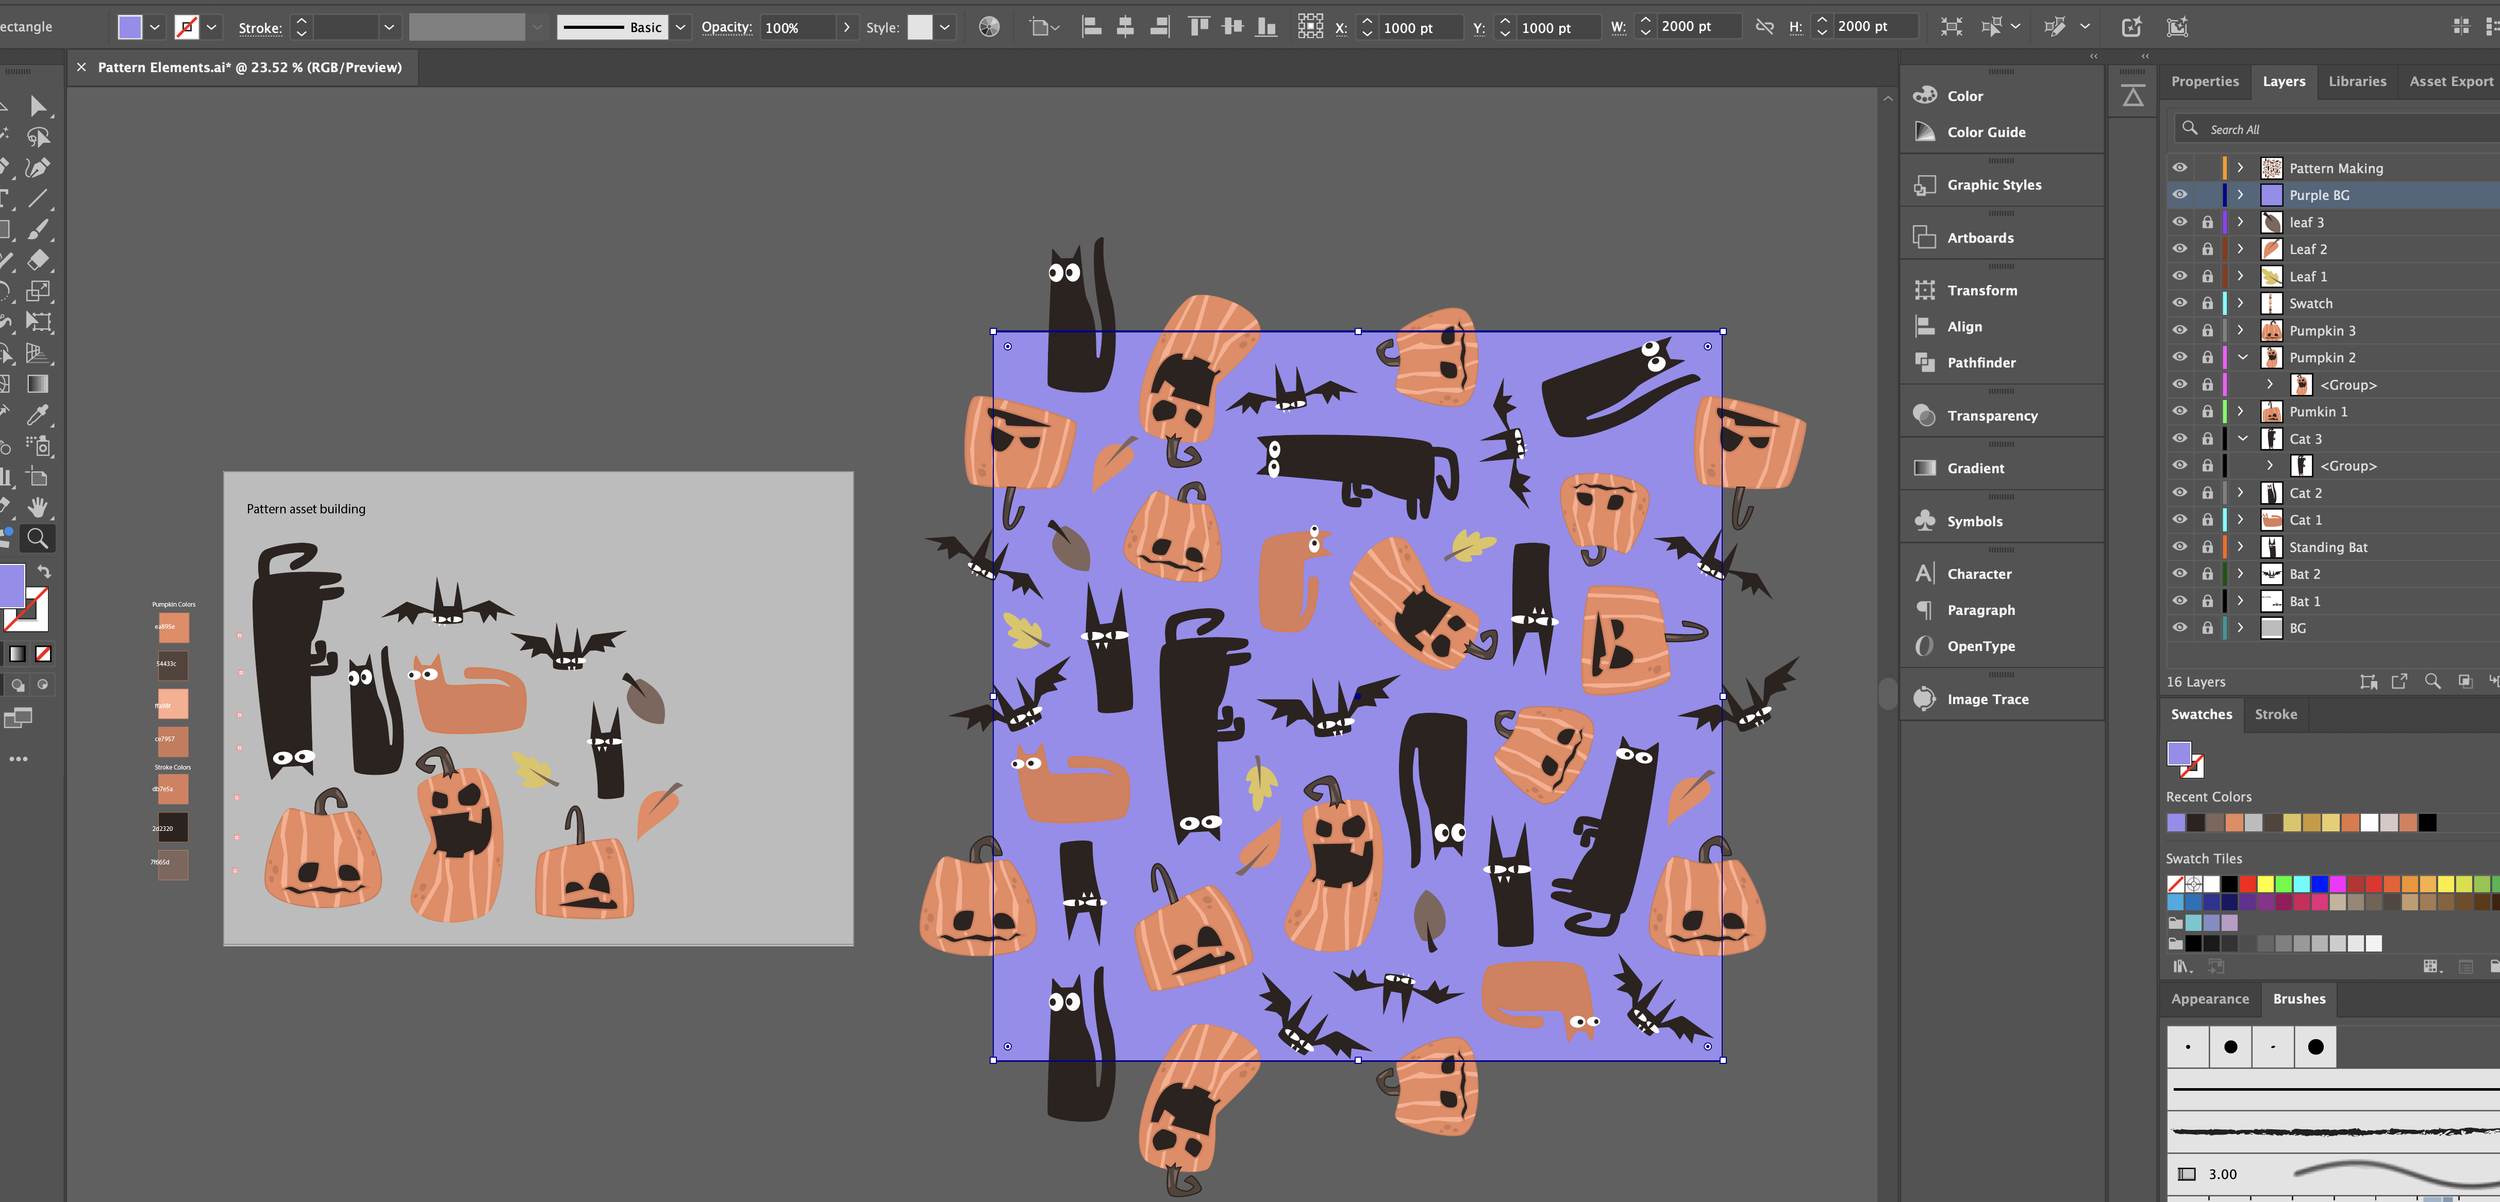
Task: Switch to the Properties tab
Action: coord(2204,81)
